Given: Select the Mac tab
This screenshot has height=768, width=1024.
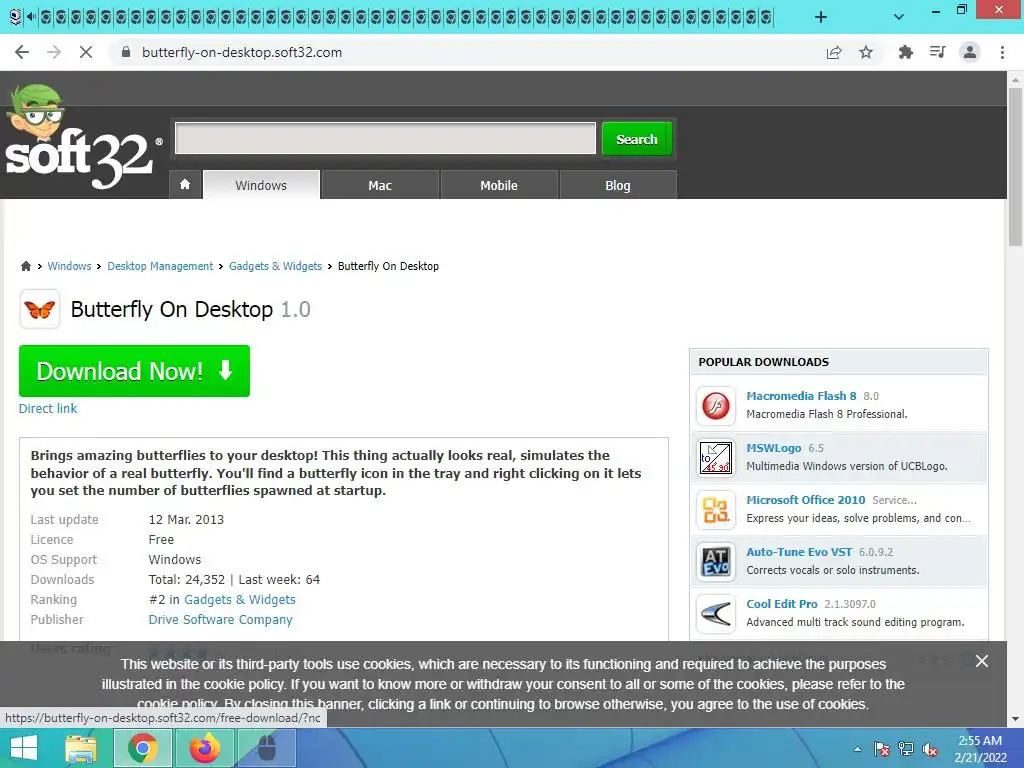Looking at the screenshot, I should pyautogui.click(x=380, y=185).
